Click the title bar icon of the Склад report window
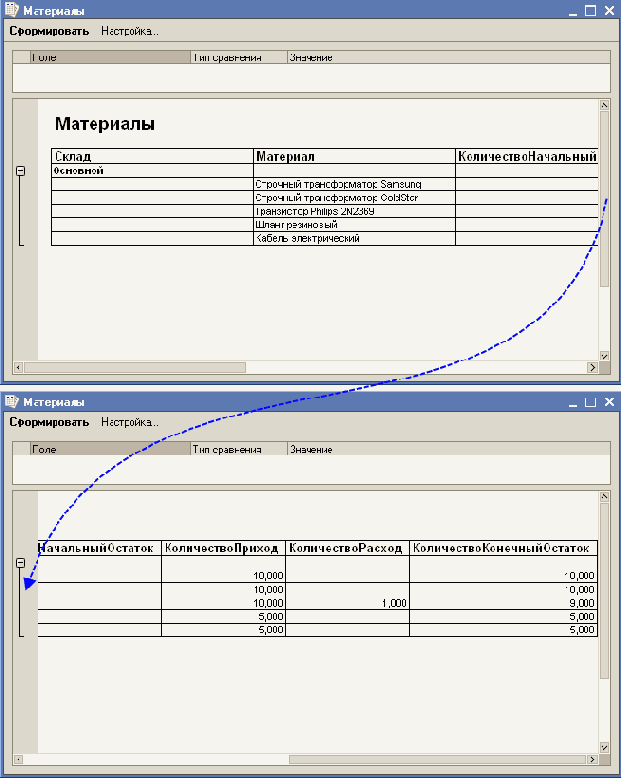 [x=11, y=10]
